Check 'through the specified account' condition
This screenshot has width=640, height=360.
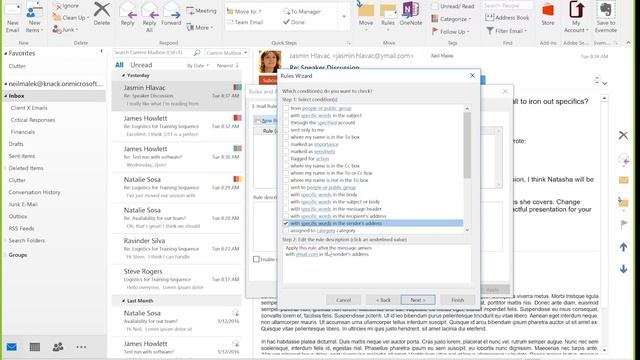286,122
